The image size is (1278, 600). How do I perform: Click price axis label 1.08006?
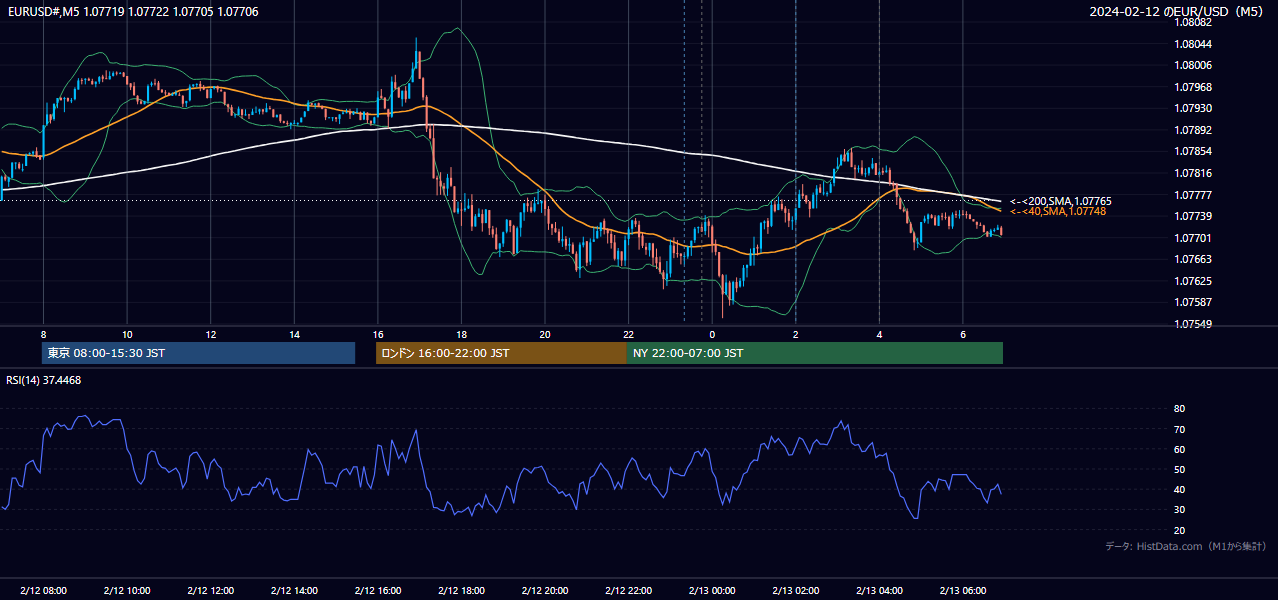pos(1193,65)
